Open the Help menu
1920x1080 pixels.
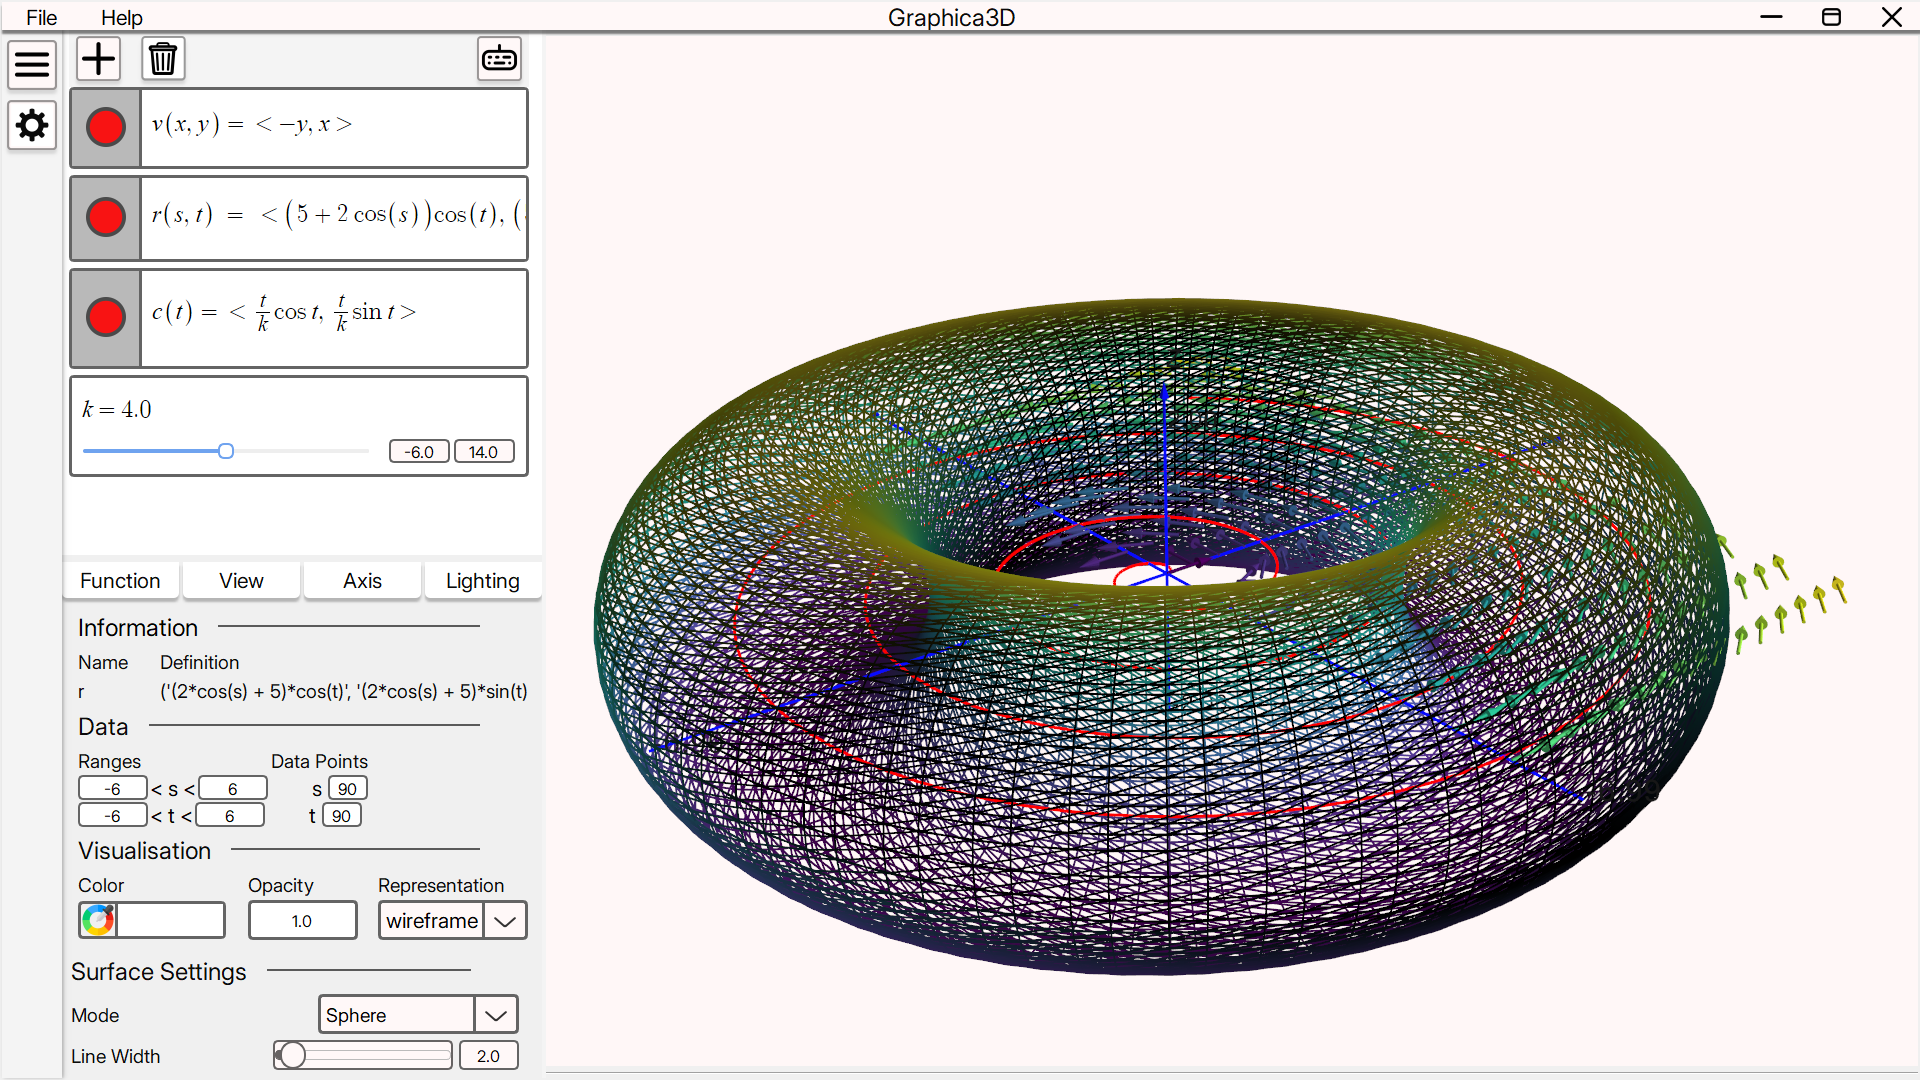(122, 17)
